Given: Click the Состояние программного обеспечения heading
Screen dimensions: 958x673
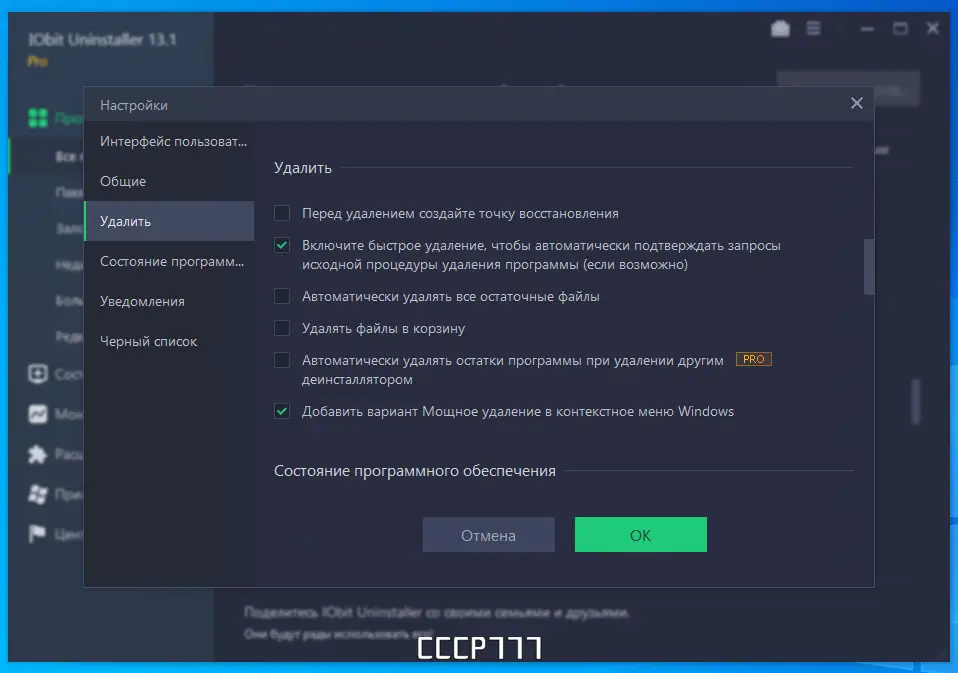Looking at the screenshot, I should click(415, 471).
